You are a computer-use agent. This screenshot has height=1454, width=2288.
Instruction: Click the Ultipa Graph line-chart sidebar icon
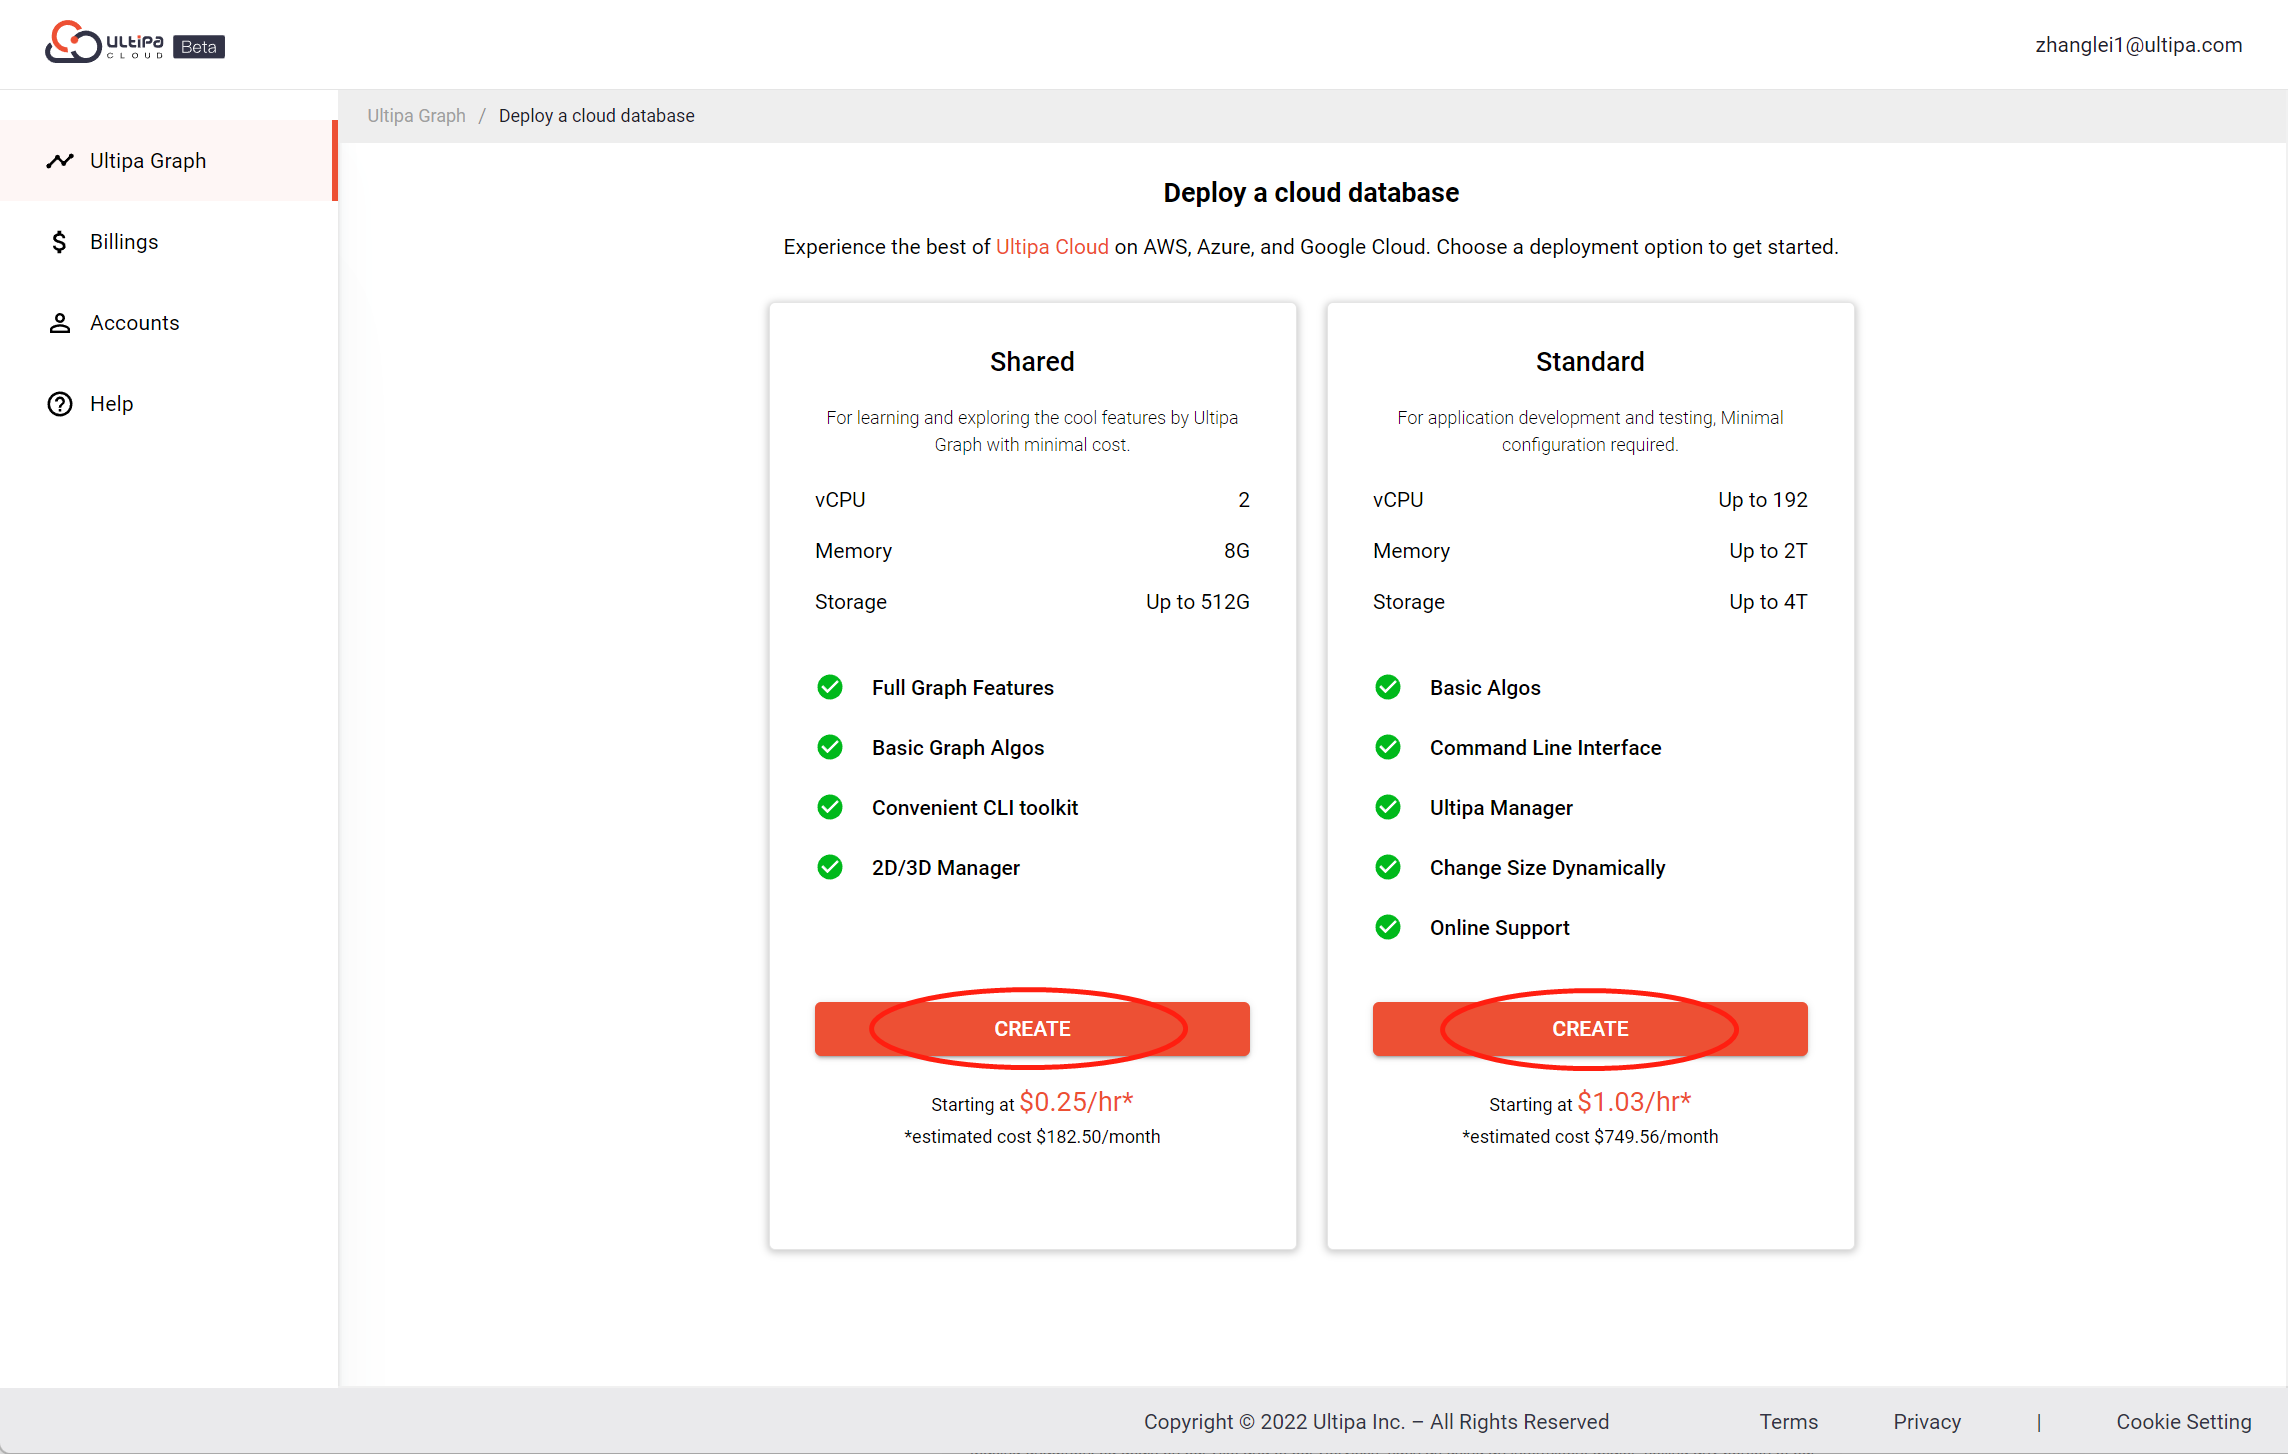click(60, 161)
